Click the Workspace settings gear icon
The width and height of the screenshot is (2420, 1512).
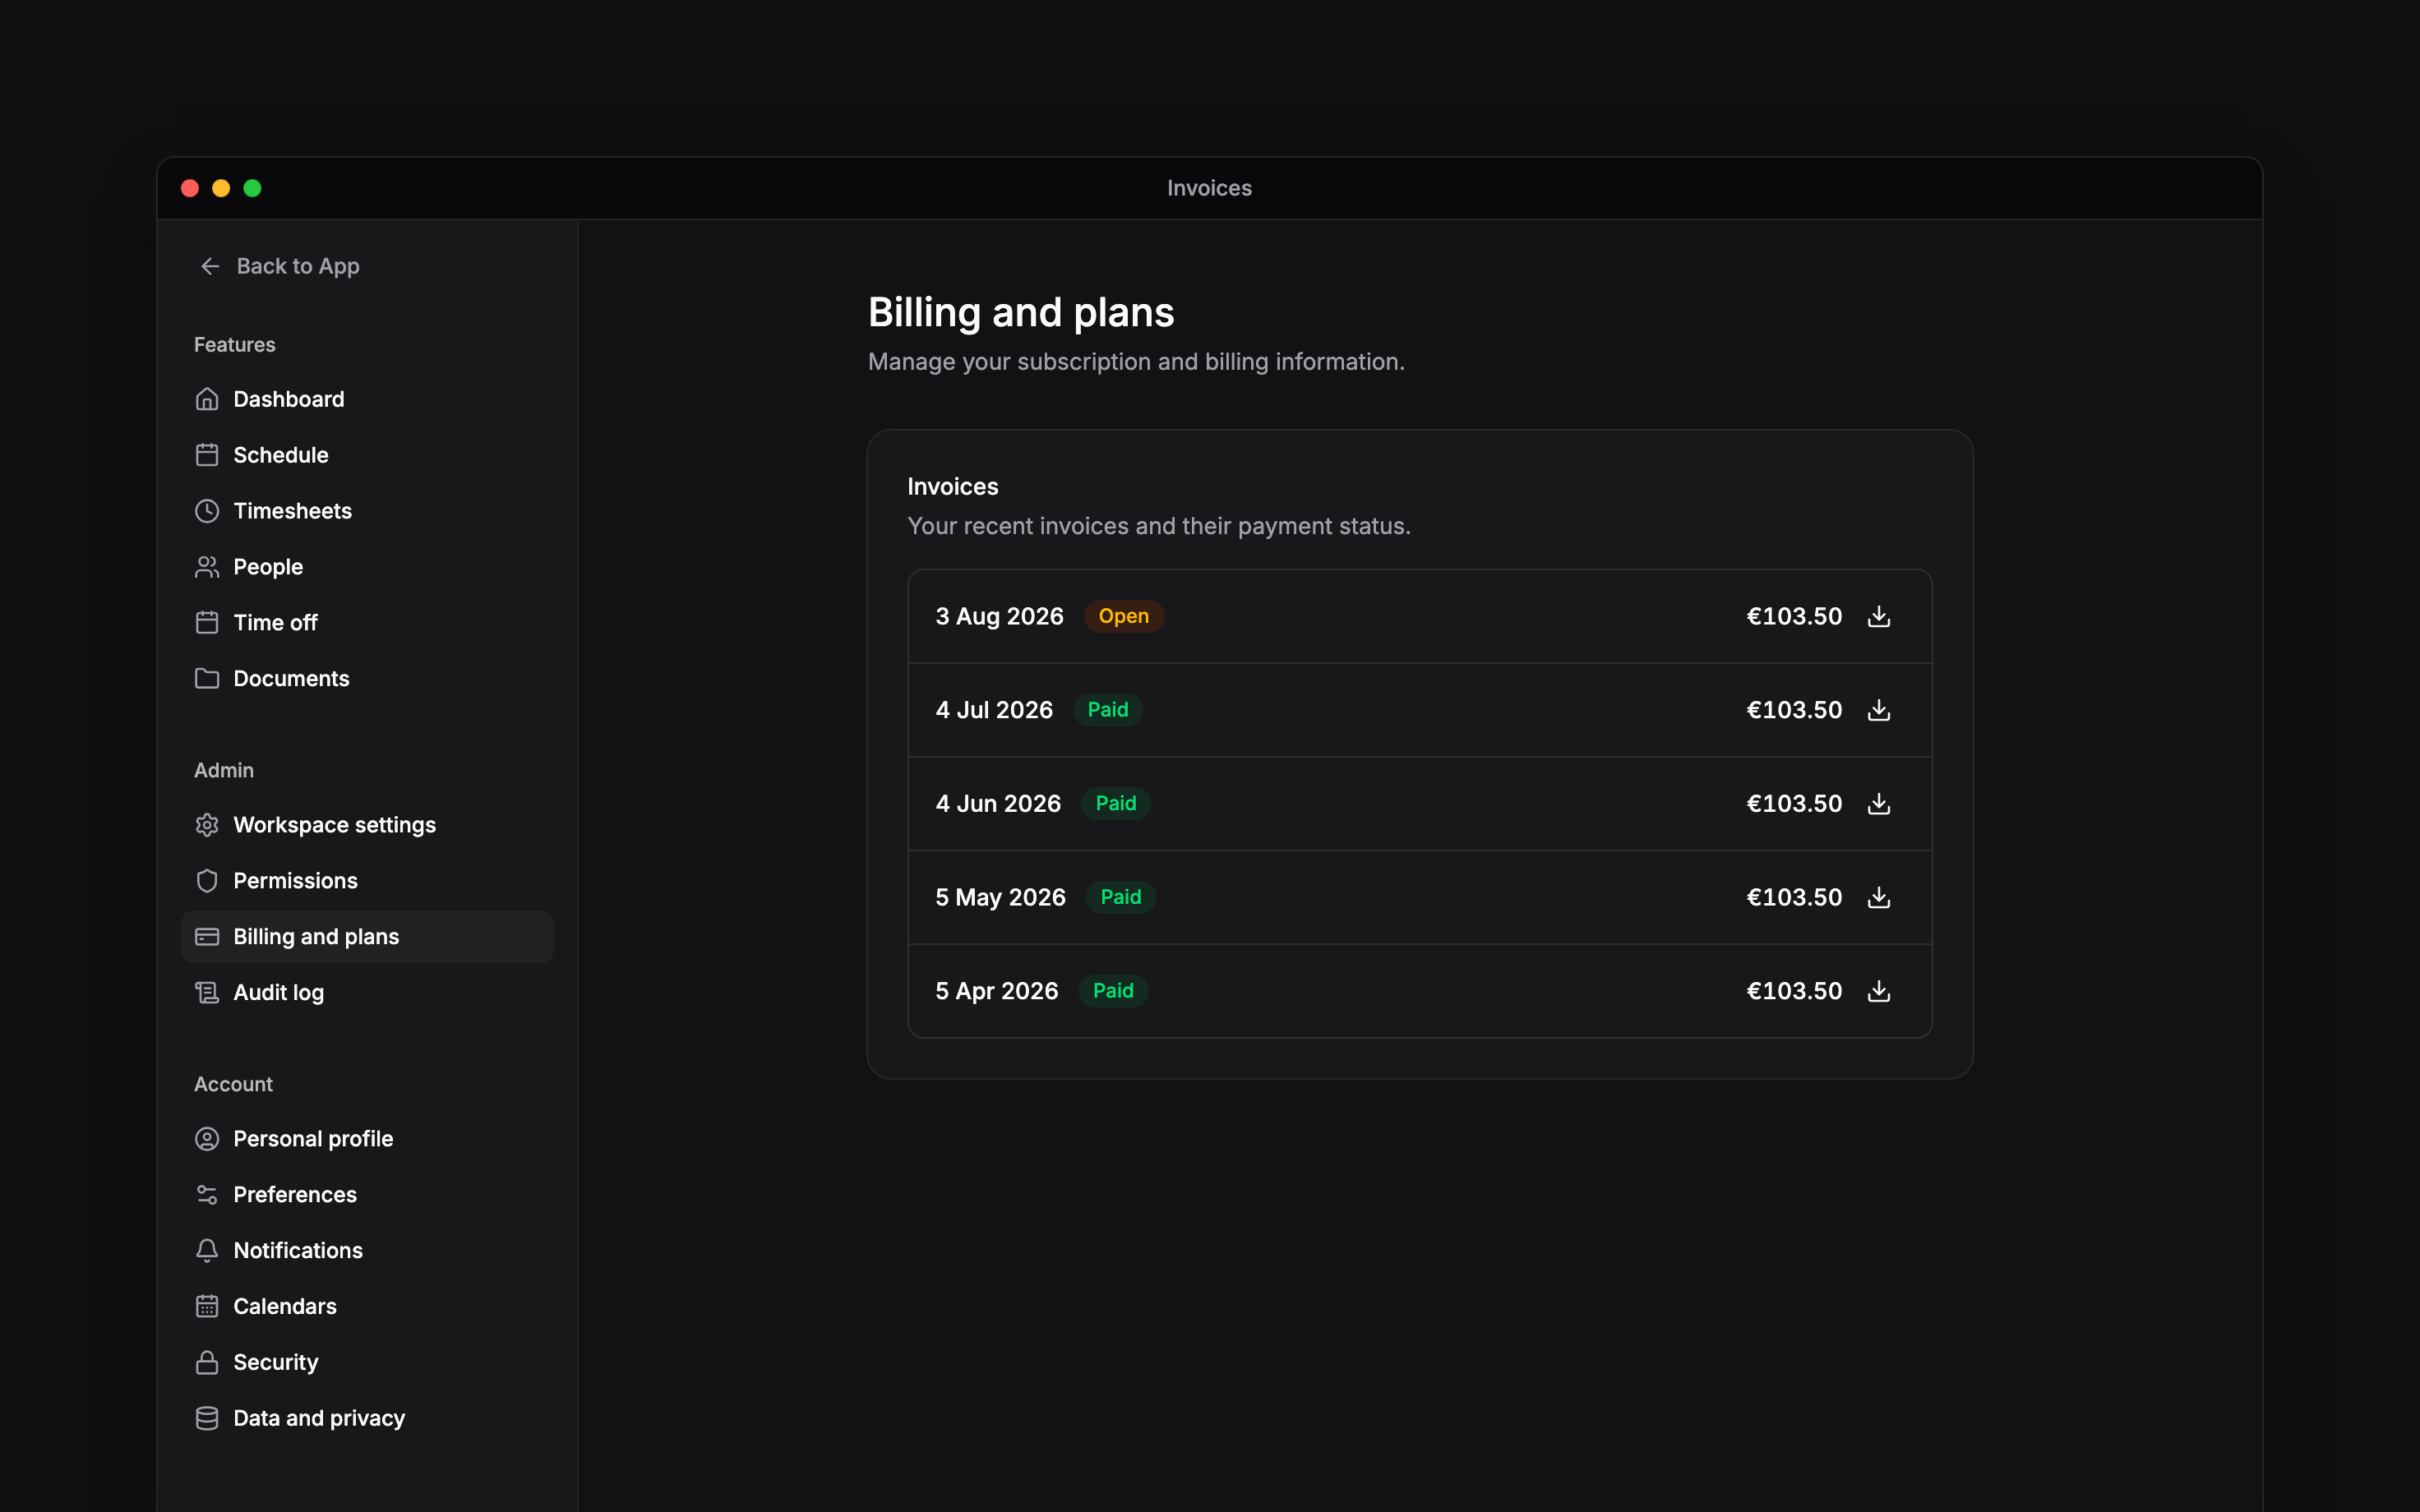click(x=207, y=825)
